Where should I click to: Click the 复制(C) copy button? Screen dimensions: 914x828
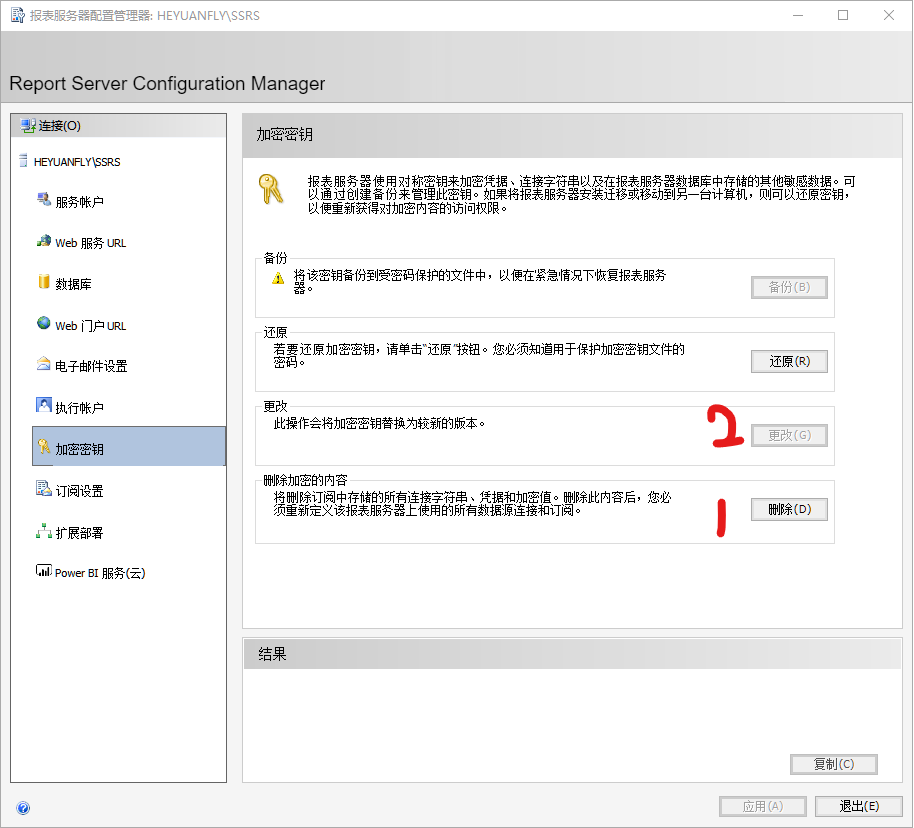(834, 764)
